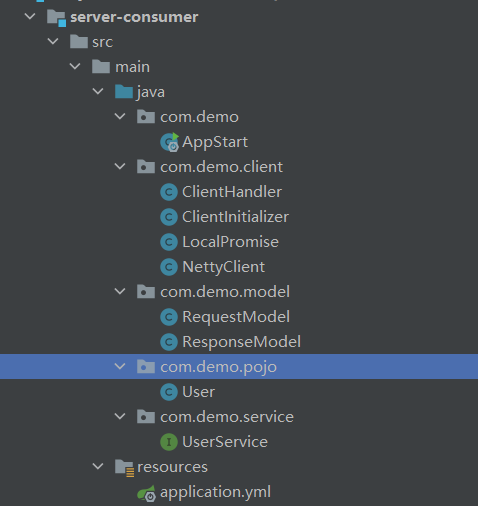This screenshot has height=506, width=478.
Task: Click the resources folder icon
Action: (x=124, y=467)
